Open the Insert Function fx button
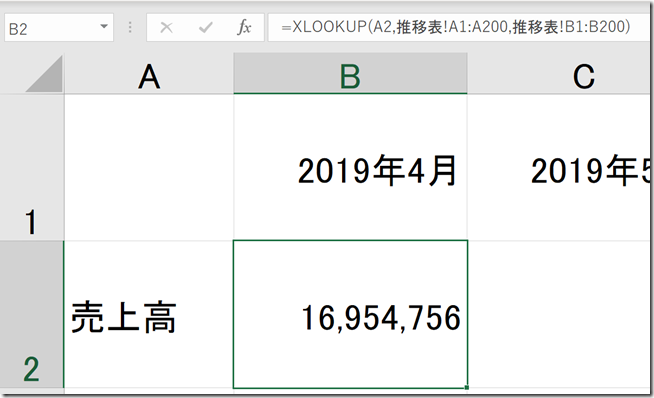Image resolution: width=654 pixels, height=398 pixels. [x=244, y=28]
